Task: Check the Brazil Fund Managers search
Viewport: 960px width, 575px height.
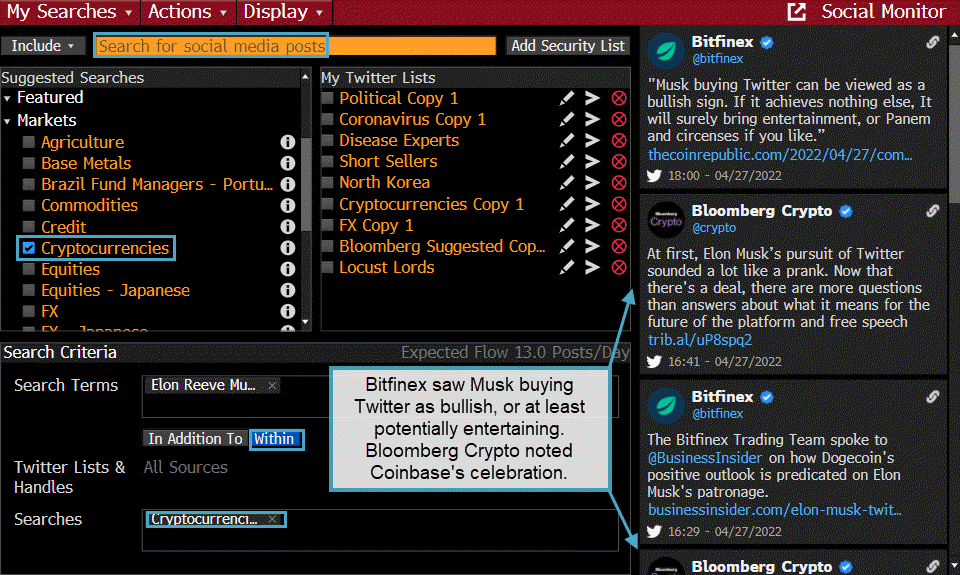Action: pos(28,184)
